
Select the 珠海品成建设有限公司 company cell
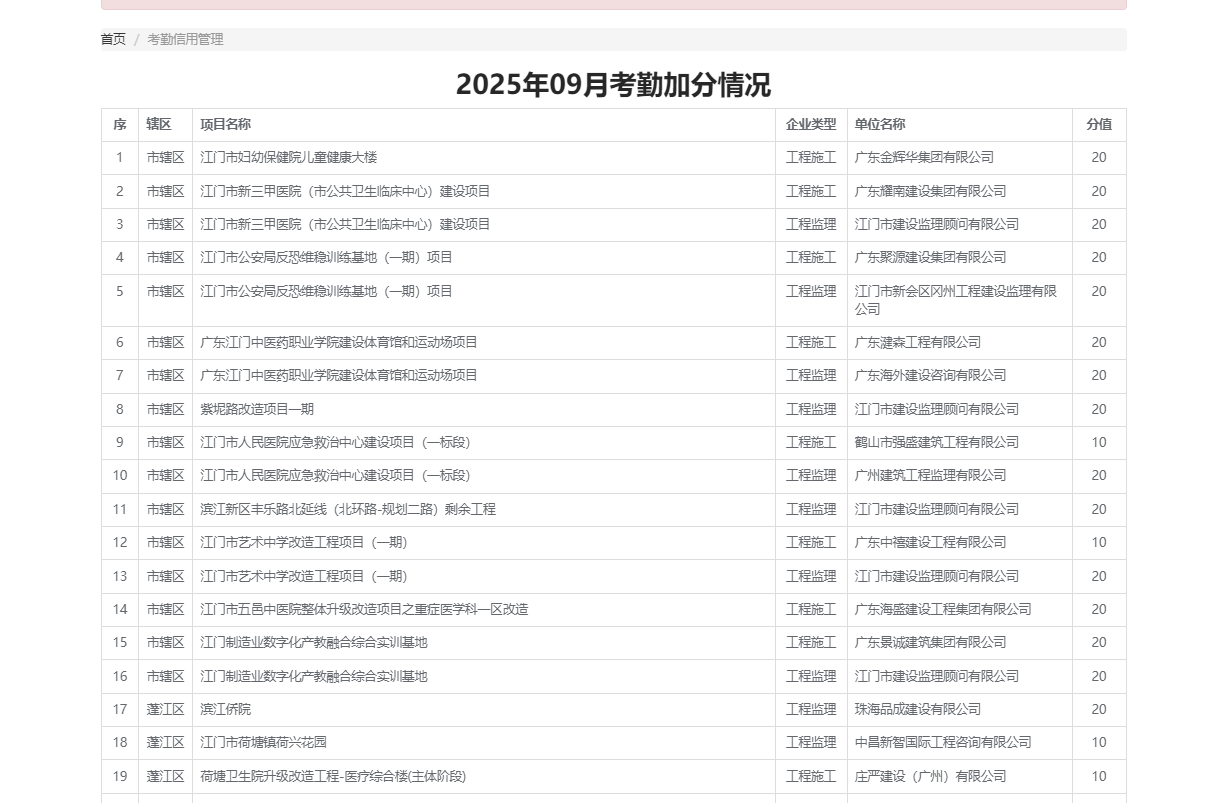(x=917, y=709)
